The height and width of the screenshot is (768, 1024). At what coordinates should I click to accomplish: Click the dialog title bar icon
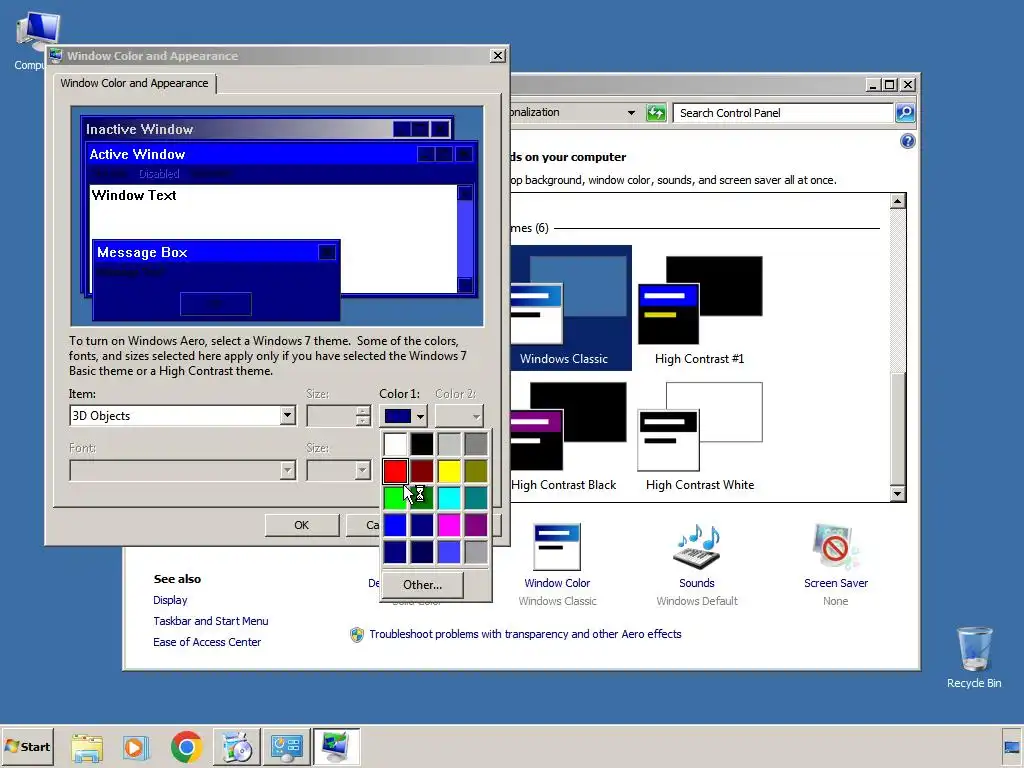[56, 56]
